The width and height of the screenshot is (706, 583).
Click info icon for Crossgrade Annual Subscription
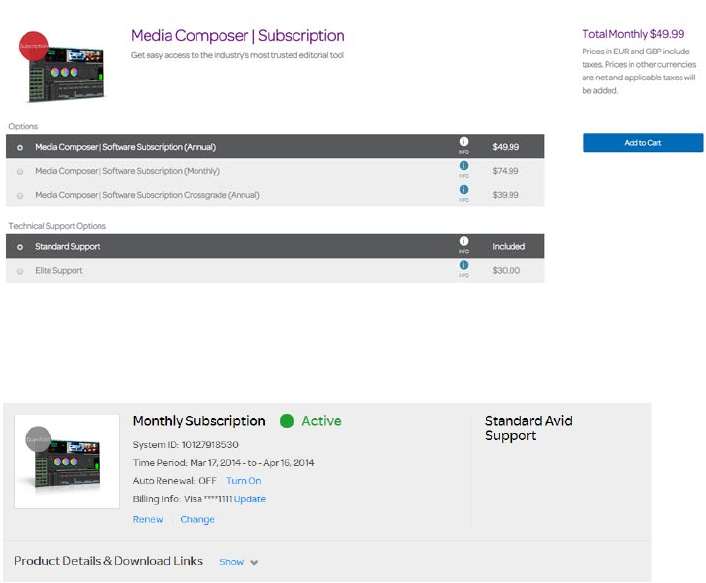[x=464, y=190]
